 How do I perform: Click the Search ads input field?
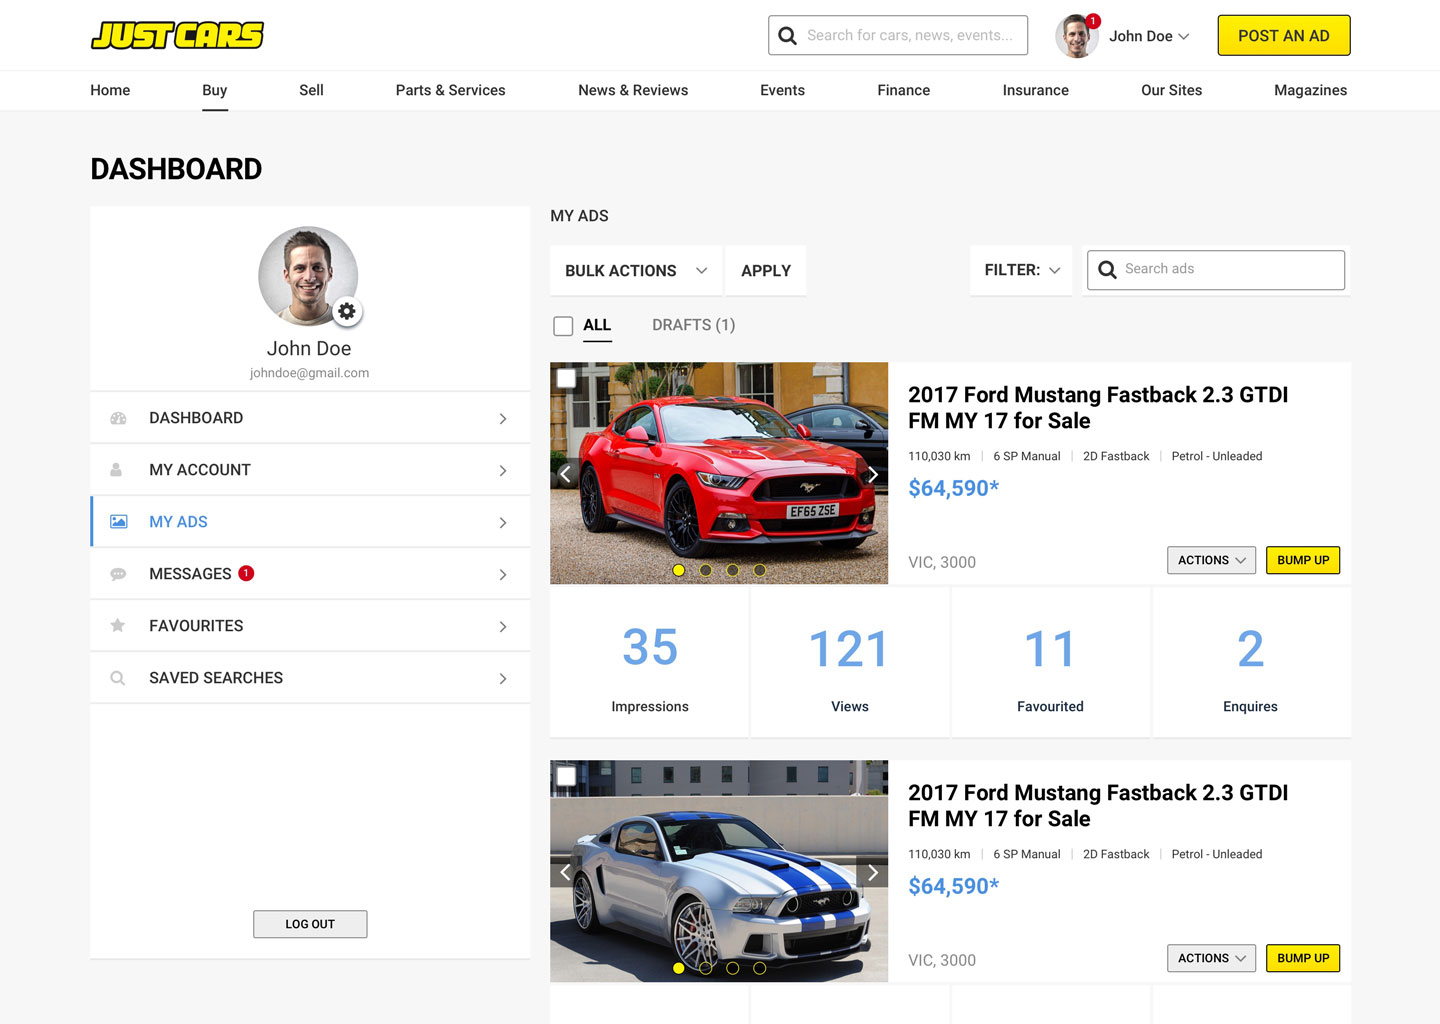pyautogui.click(x=1216, y=270)
